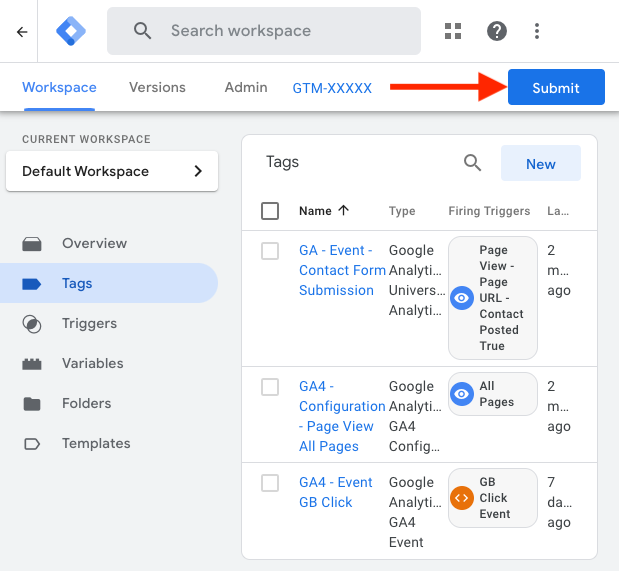Click the search icon in Tags panel
This screenshot has height=571, width=619.
pos(472,163)
